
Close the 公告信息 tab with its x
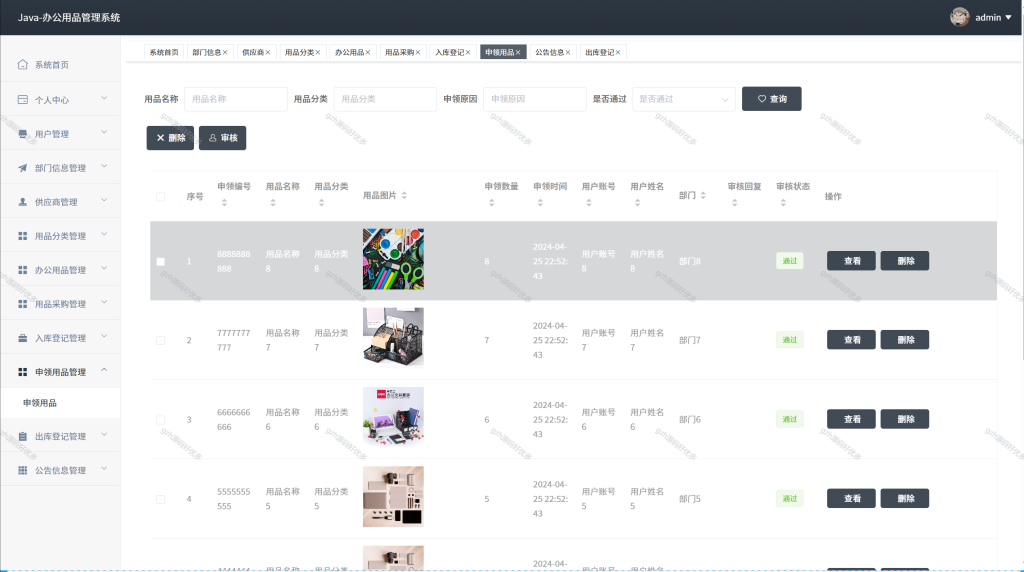(568, 52)
